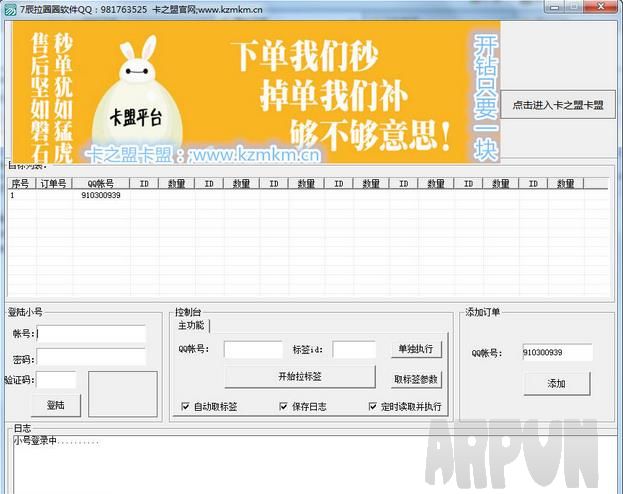The image size is (623, 494).
Task: Click the 登陆 button
Action: click(x=56, y=405)
